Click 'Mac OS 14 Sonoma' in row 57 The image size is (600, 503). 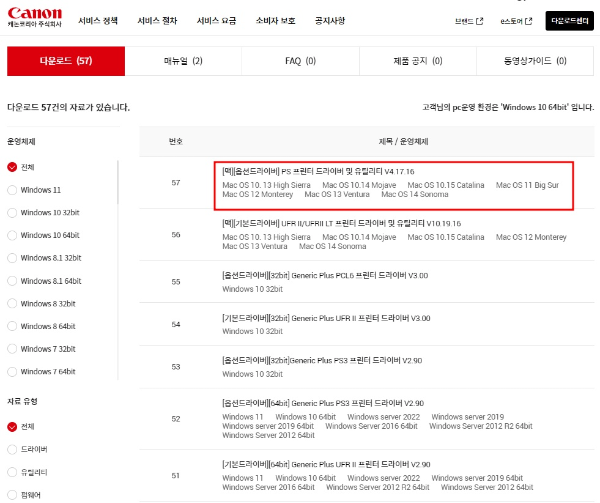414,194
